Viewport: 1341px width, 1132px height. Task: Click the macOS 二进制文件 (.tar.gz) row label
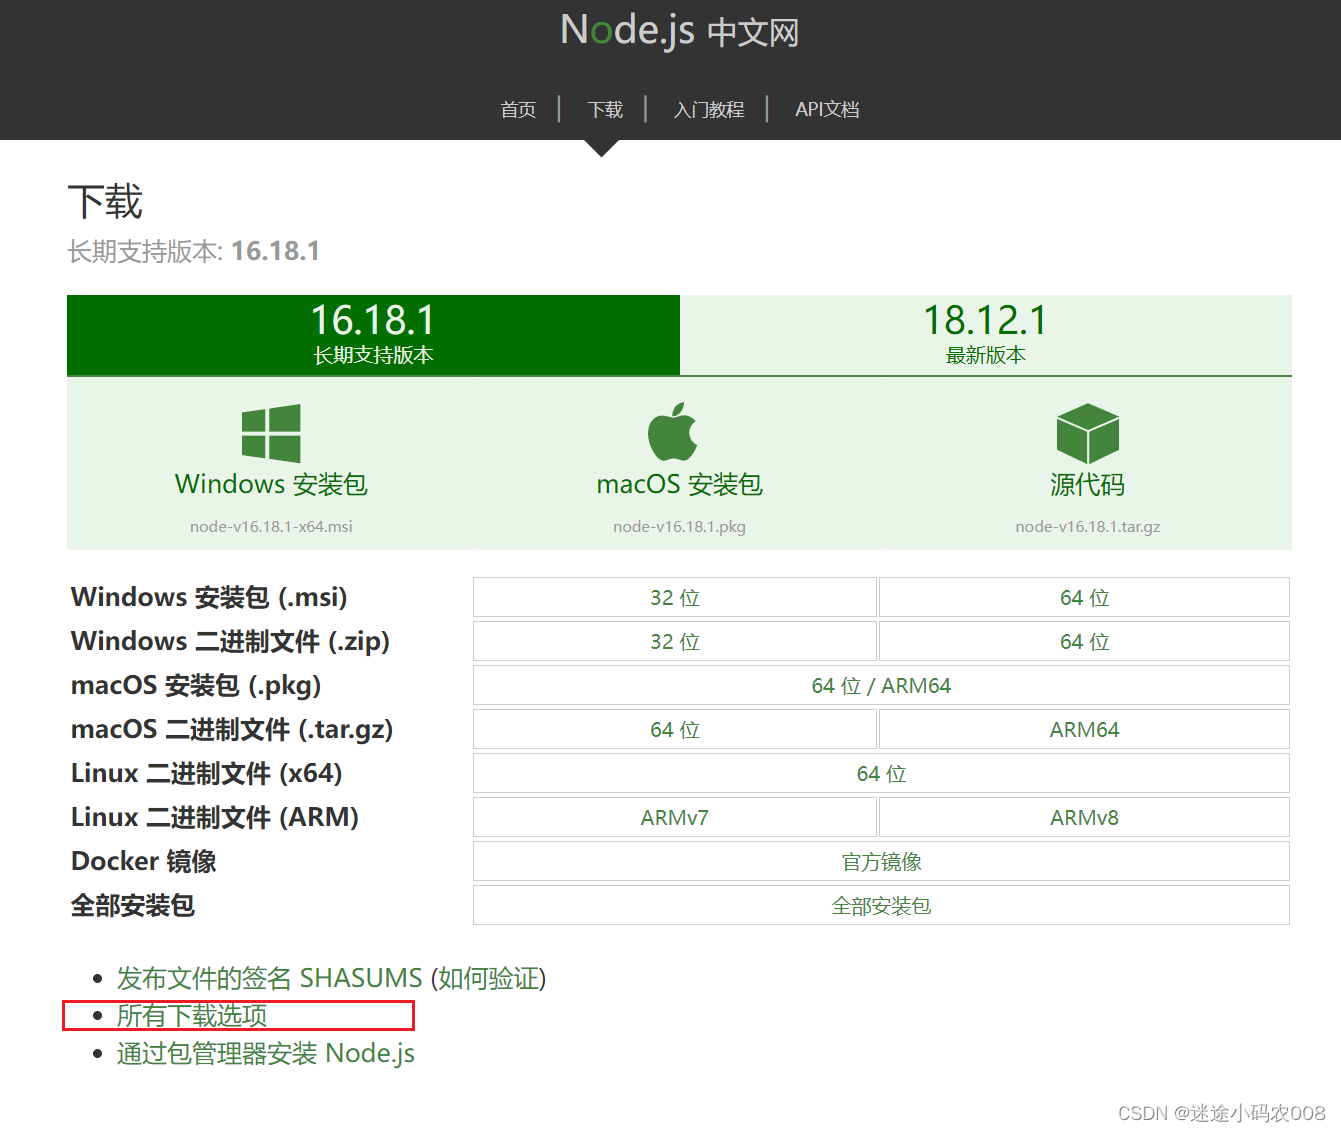pyautogui.click(x=232, y=729)
